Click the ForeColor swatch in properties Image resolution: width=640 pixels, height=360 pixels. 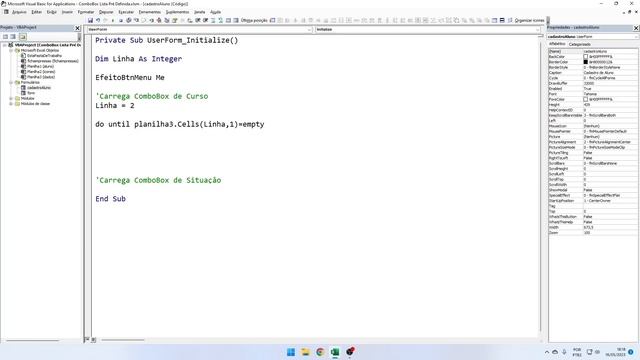586,99
